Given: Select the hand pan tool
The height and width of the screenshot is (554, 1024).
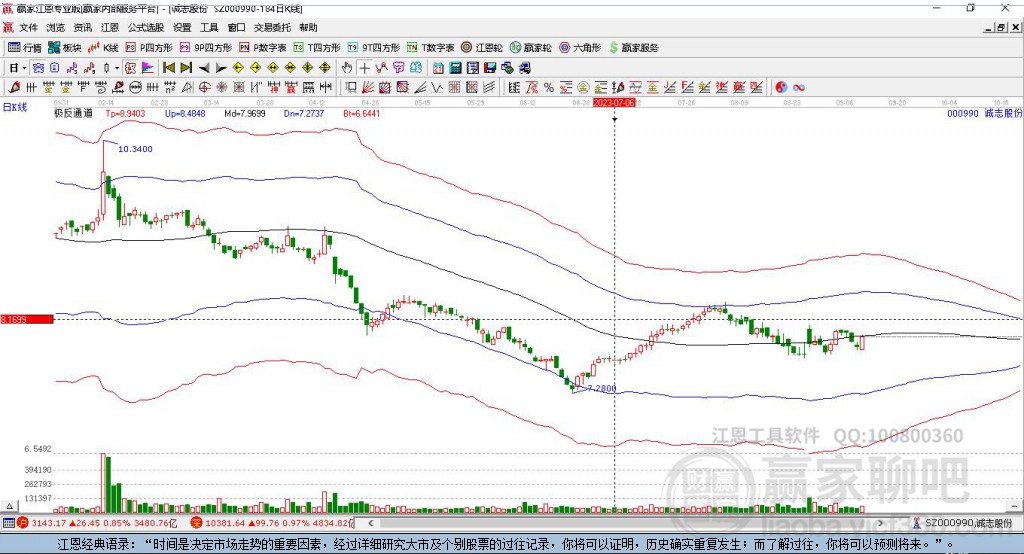Looking at the screenshot, I should point(347,68).
